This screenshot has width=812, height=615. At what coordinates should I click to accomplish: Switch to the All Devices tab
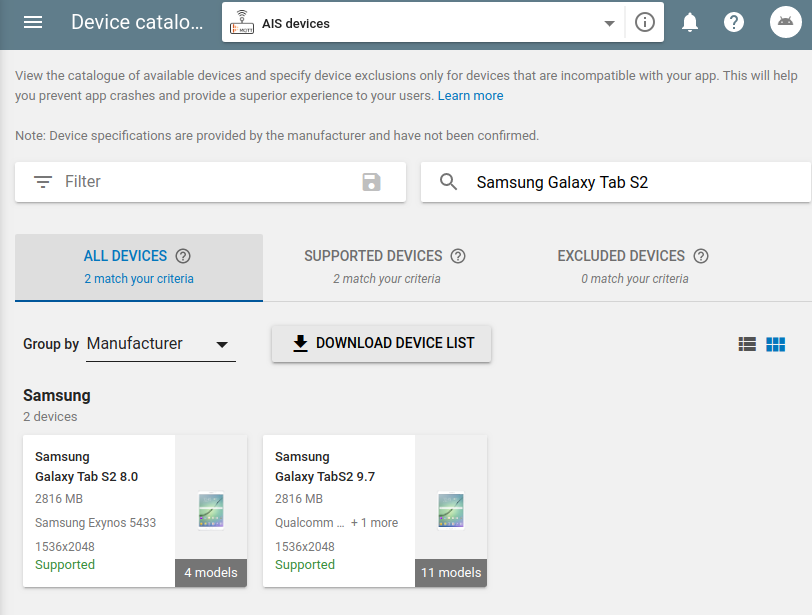139,267
